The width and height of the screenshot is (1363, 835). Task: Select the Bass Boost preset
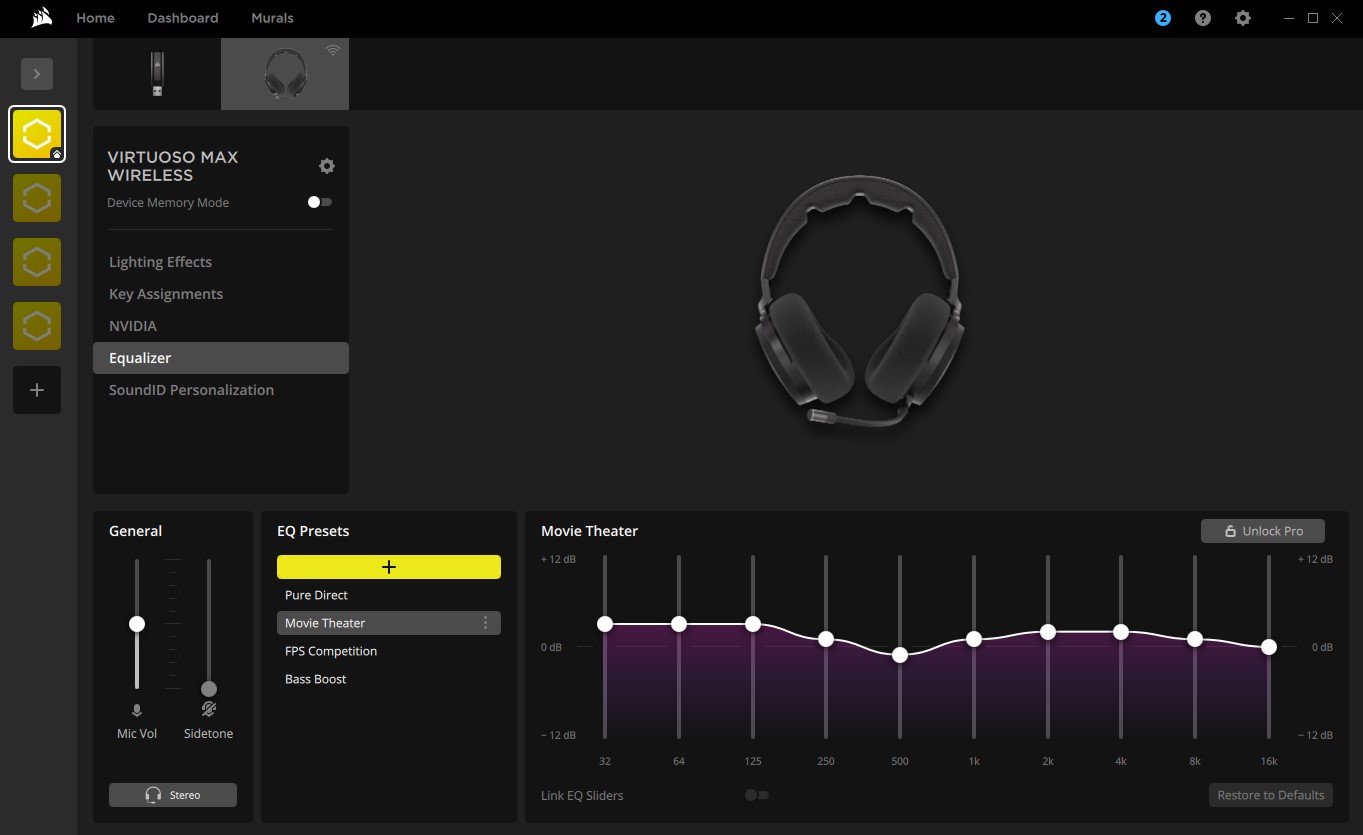point(389,679)
